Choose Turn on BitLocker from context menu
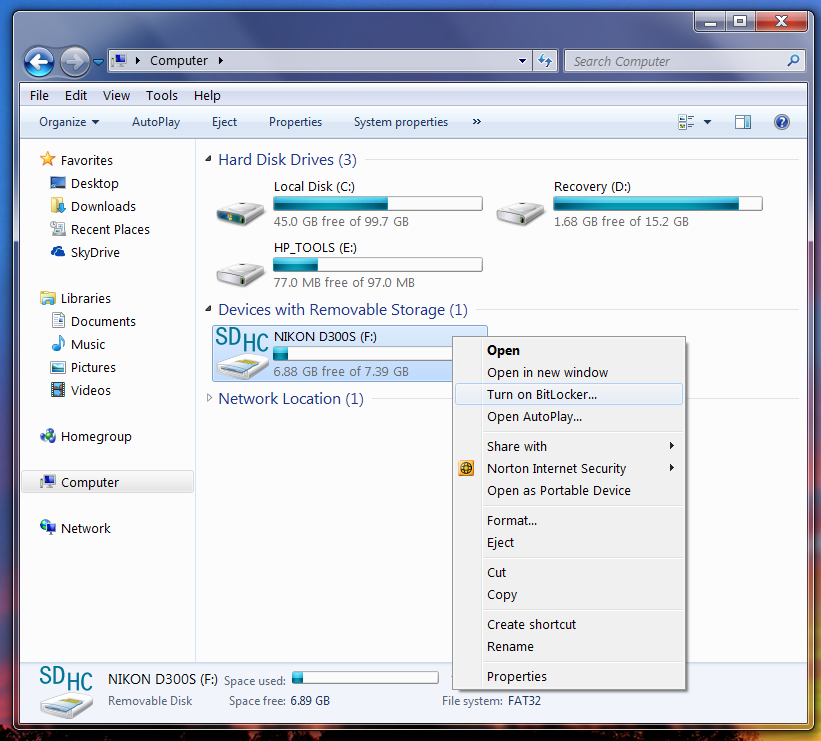 pyautogui.click(x=542, y=394)
